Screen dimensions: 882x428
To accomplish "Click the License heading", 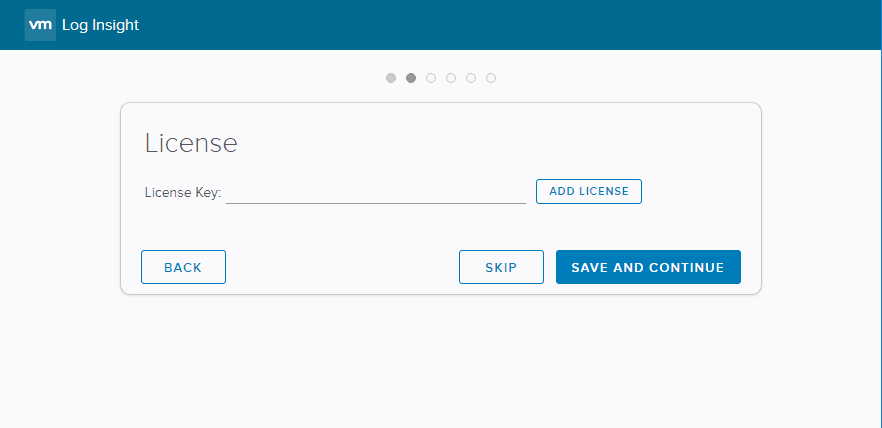I will 191,143.
